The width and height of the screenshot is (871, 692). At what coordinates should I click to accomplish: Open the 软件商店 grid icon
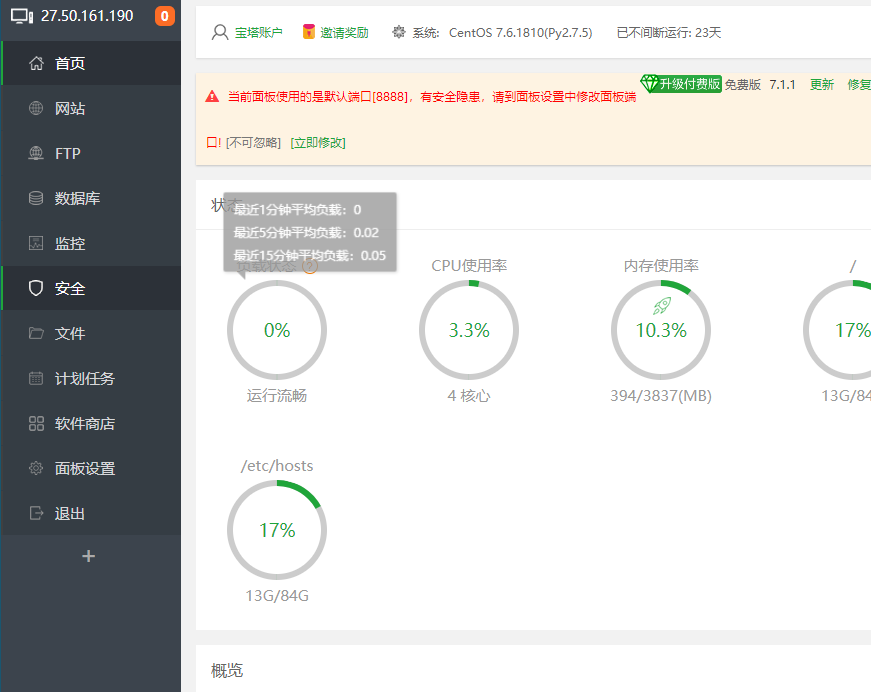pos(36,424)
